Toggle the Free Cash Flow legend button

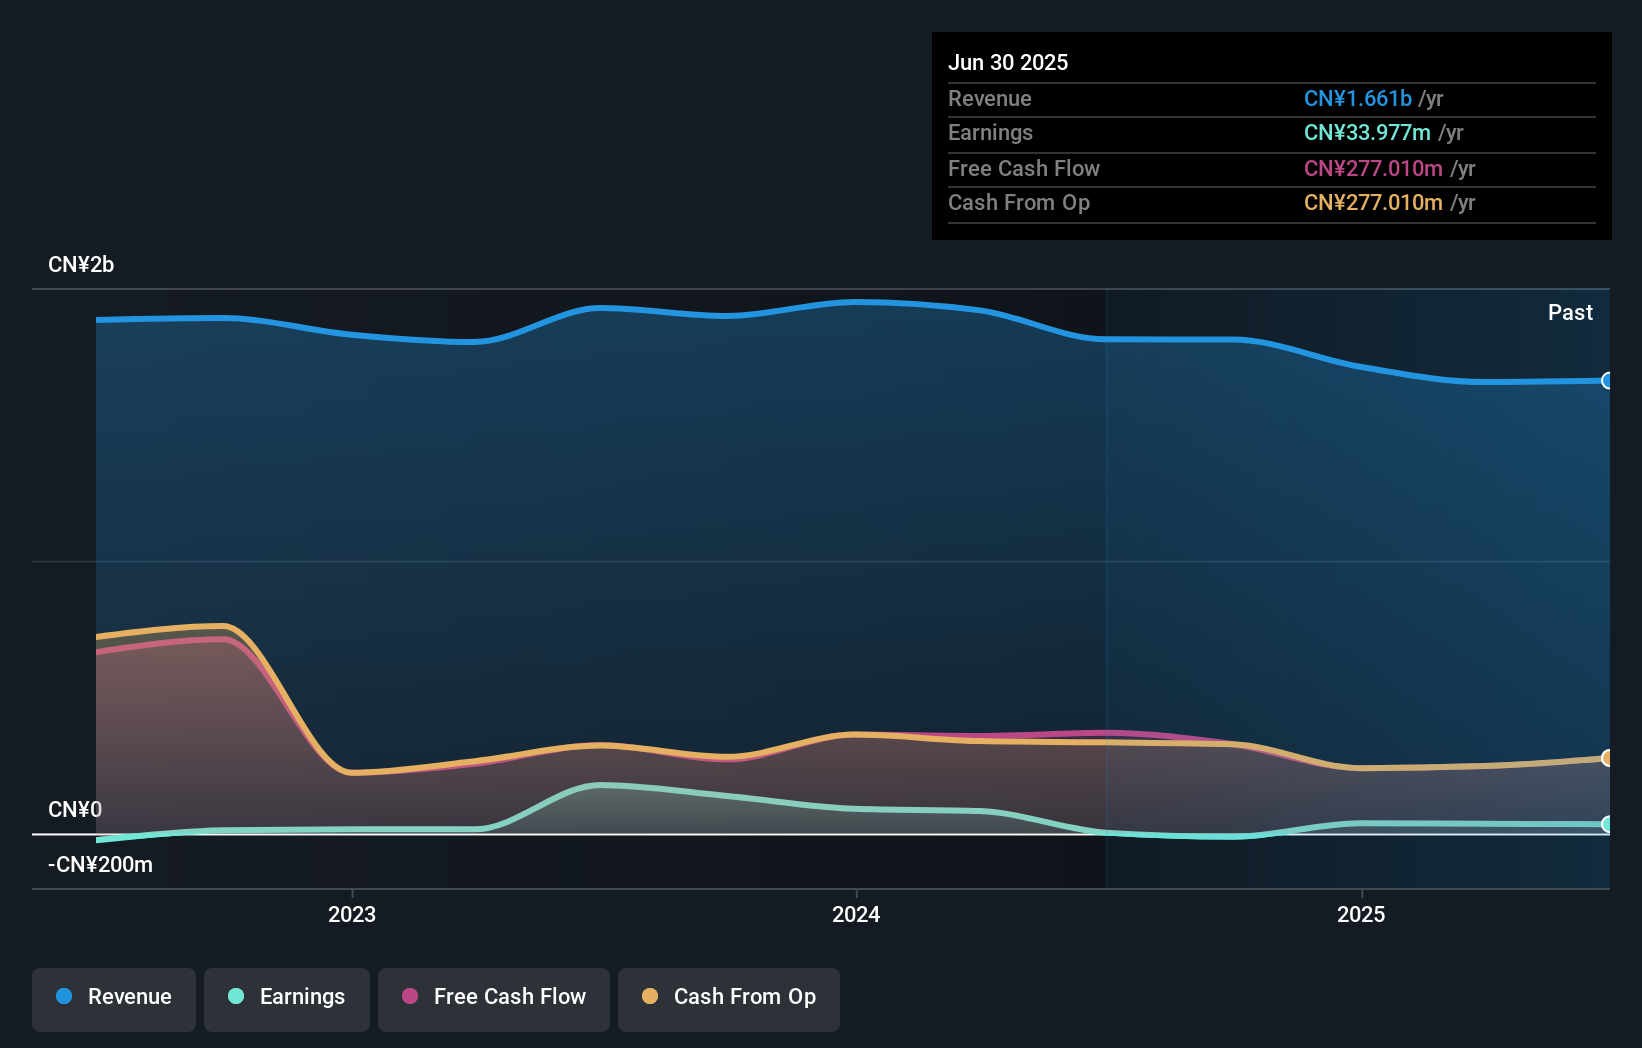coord(494,999)
